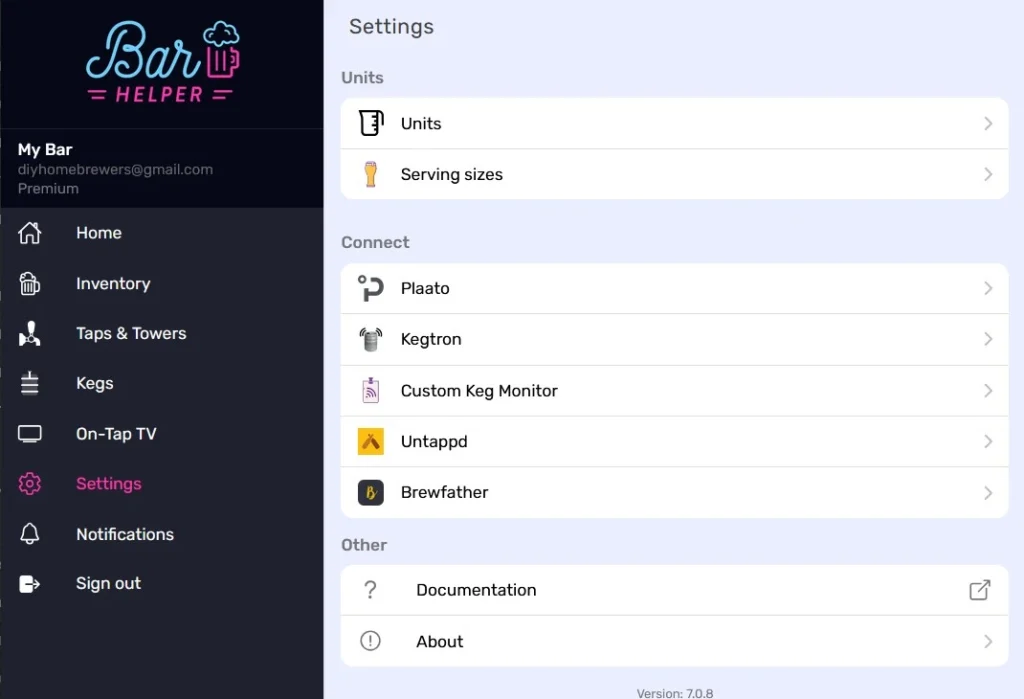Click the Taps & Towers tap icon
The height and width of the screenshot is (699, 1024).
coord(30,334)
